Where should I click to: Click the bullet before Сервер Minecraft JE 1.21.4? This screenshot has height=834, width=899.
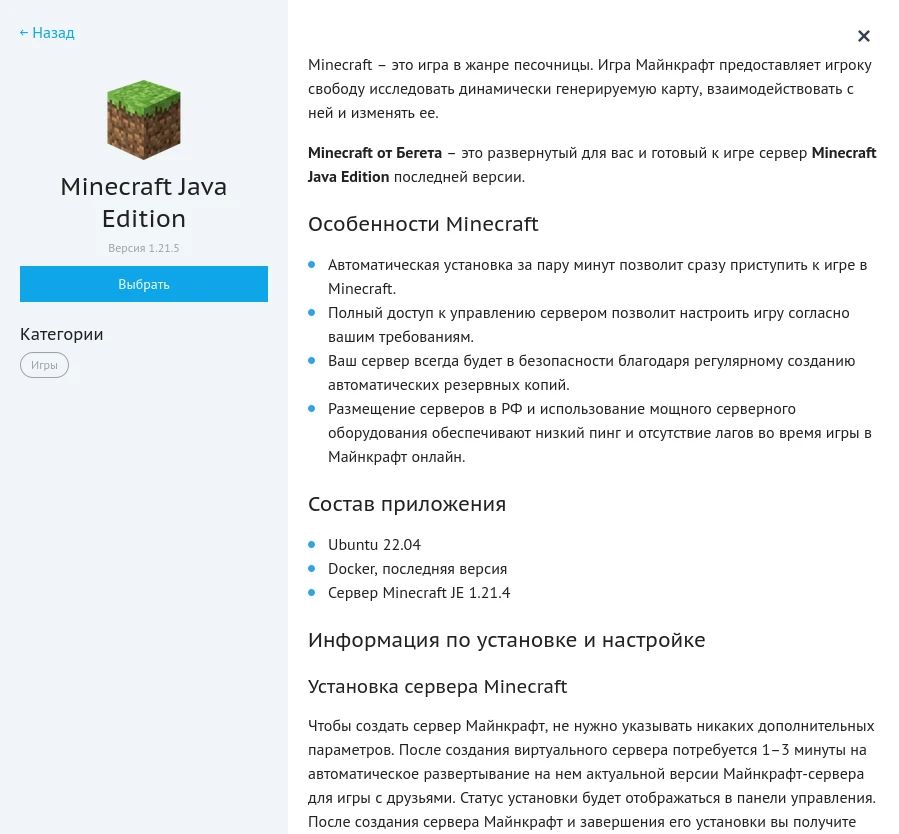[313, 592]
